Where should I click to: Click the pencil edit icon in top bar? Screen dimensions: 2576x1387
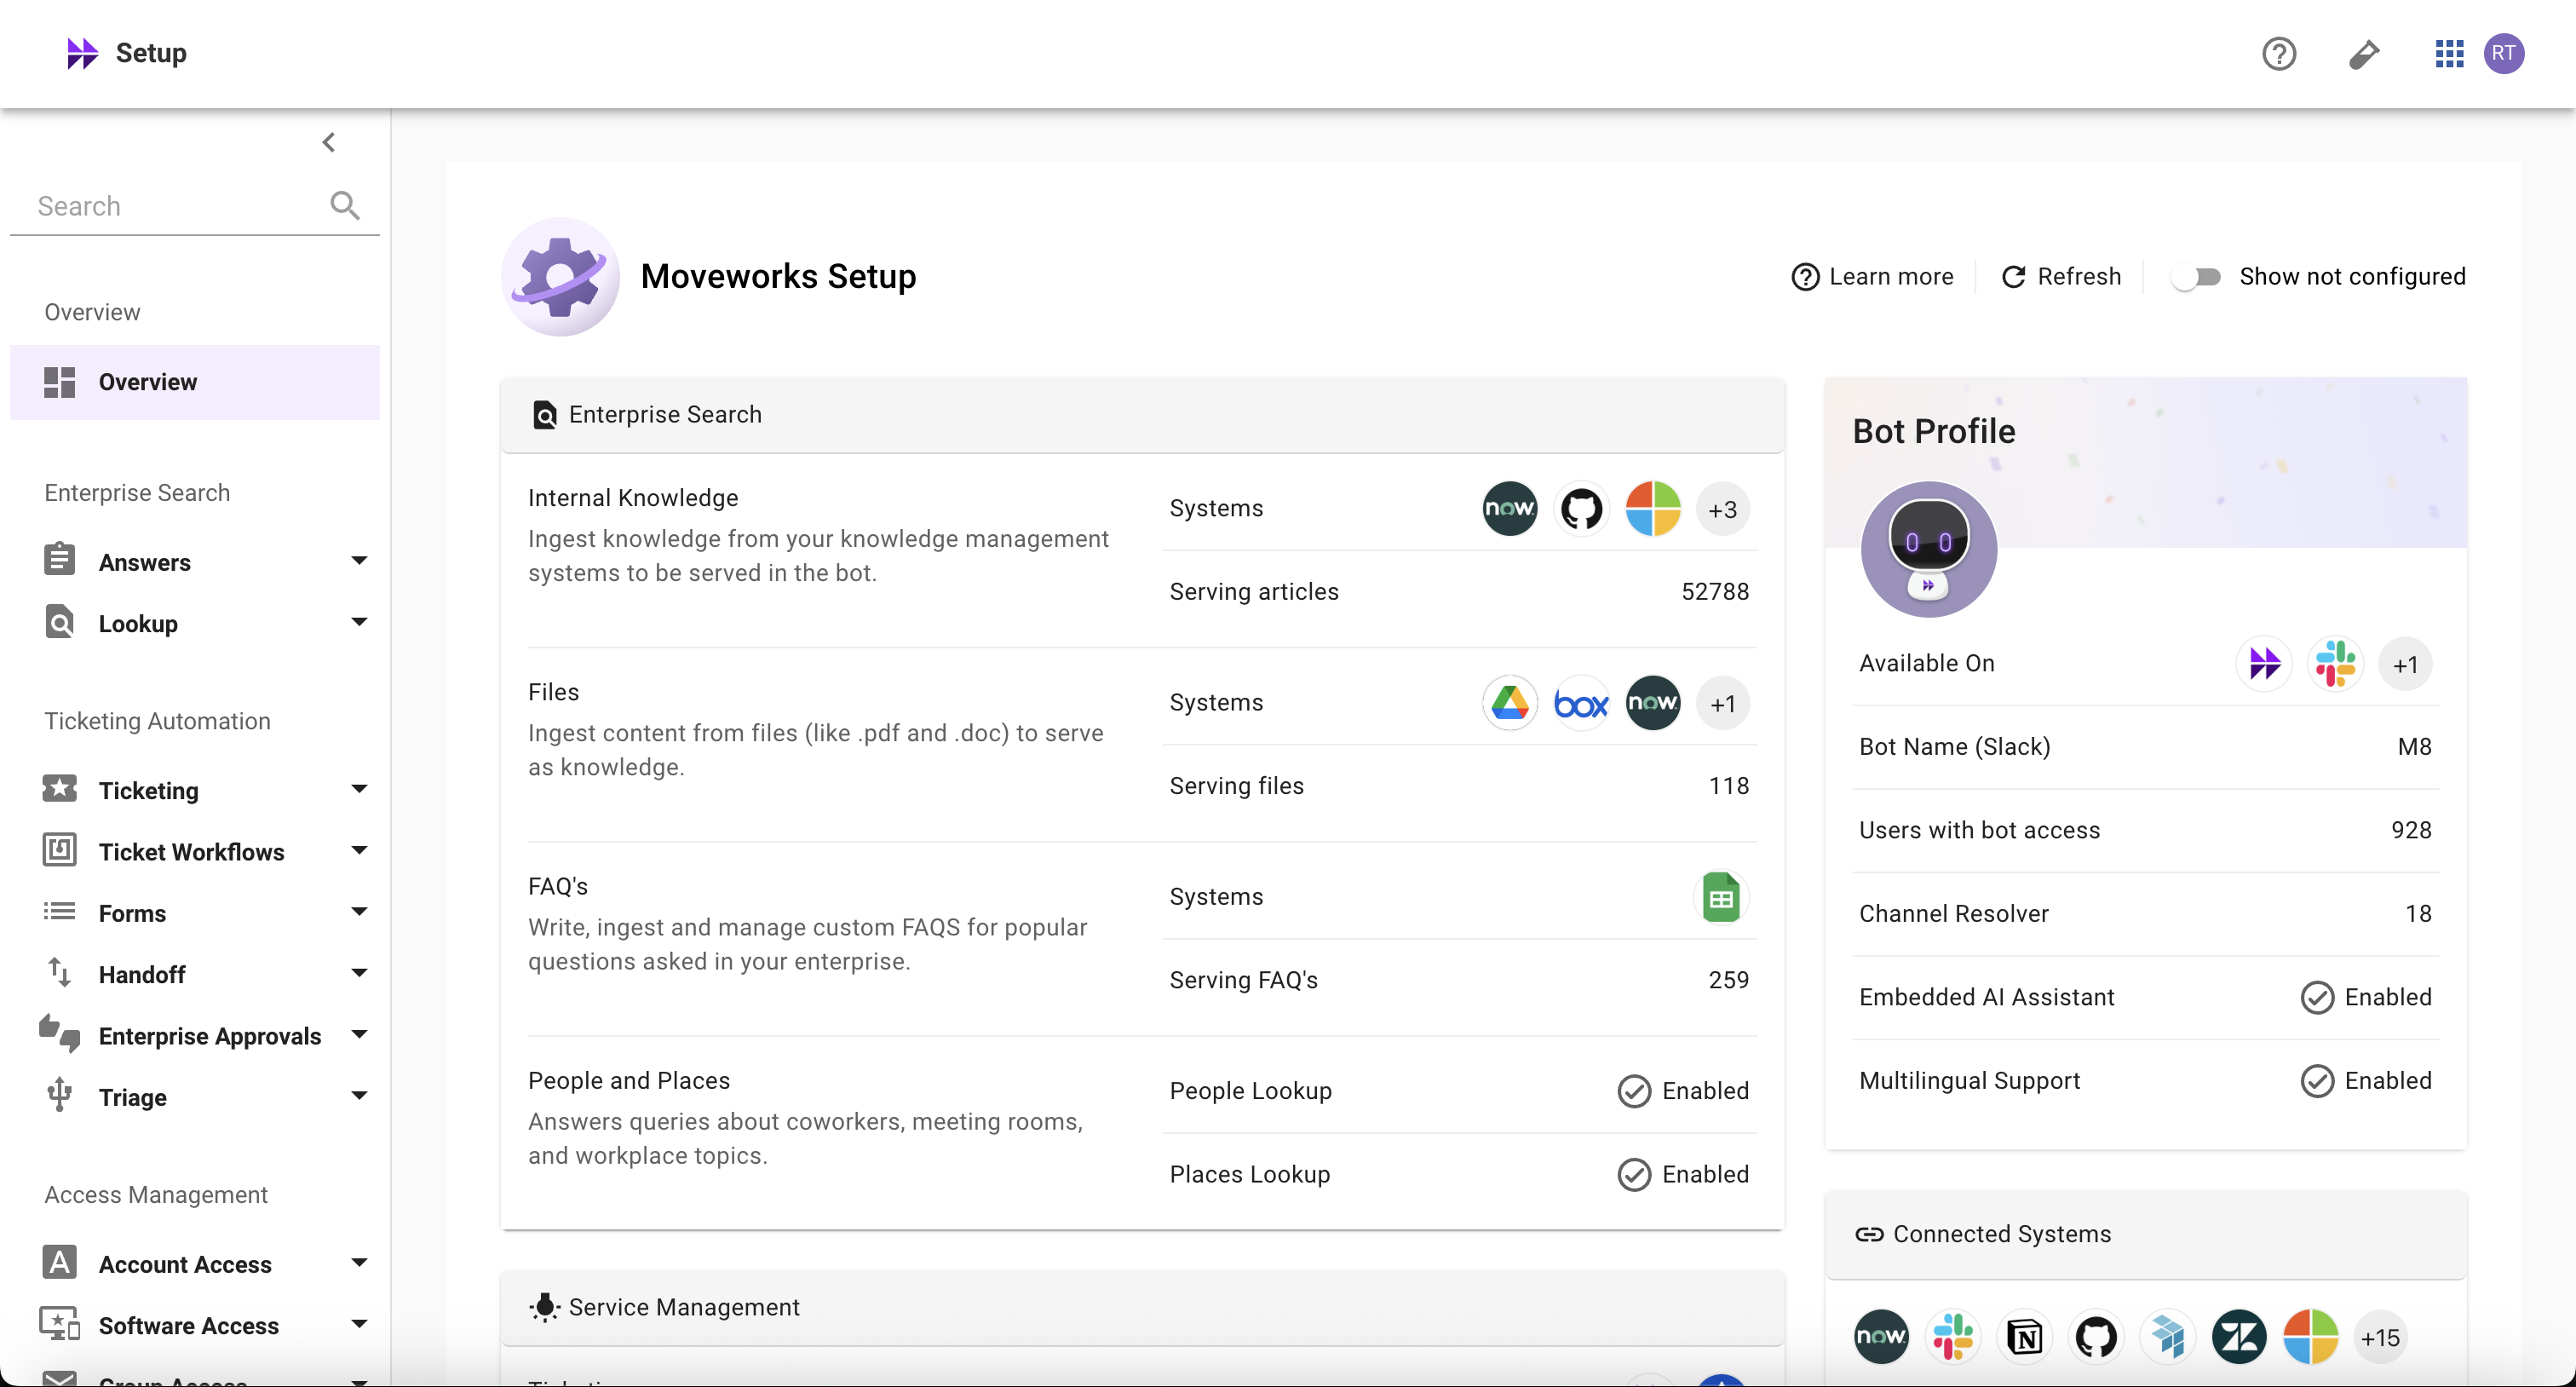tap(2364, 53)
